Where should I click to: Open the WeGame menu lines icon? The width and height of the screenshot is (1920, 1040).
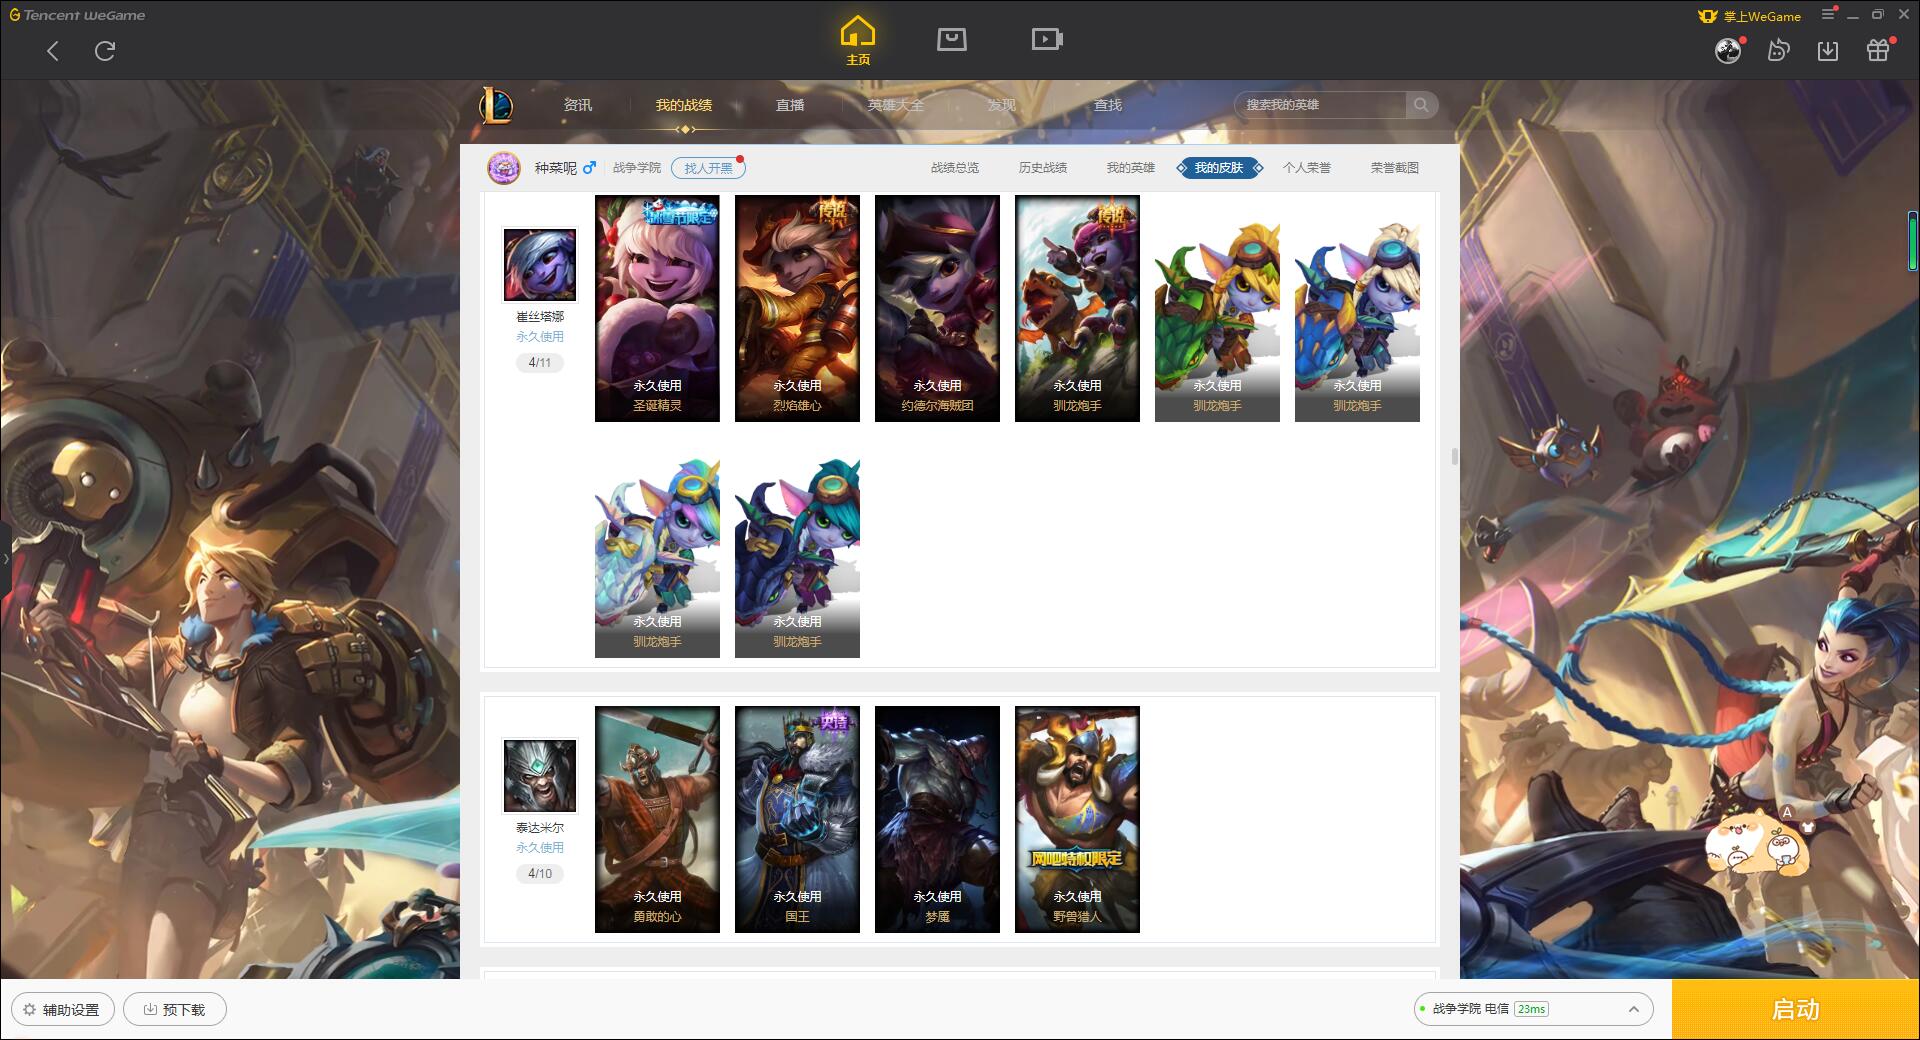(x=1829, y=14)
